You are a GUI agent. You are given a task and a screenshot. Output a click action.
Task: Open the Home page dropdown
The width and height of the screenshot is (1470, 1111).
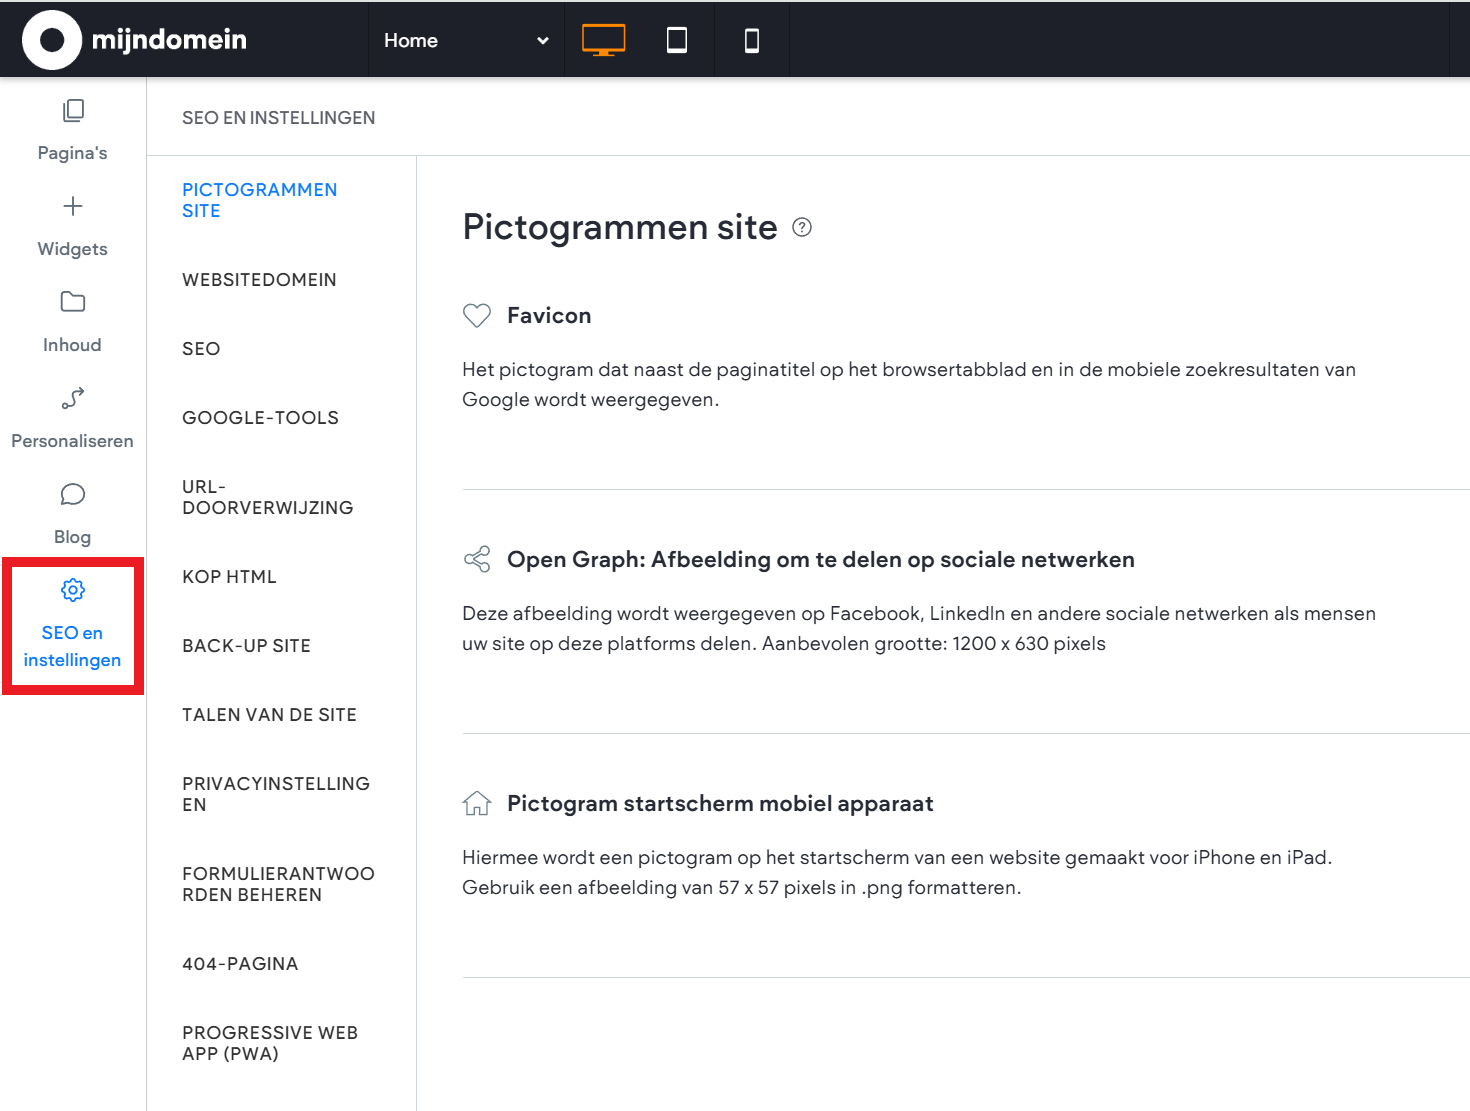466,40
